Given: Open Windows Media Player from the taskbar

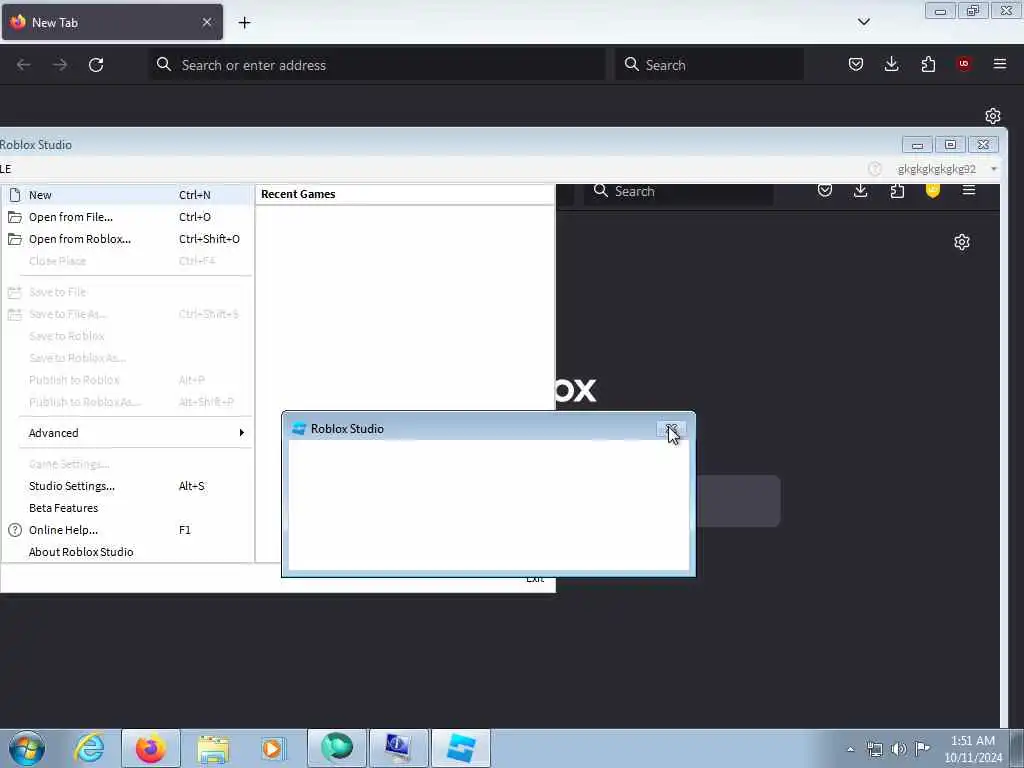Looking at the screenshot, I should point(272,748).
